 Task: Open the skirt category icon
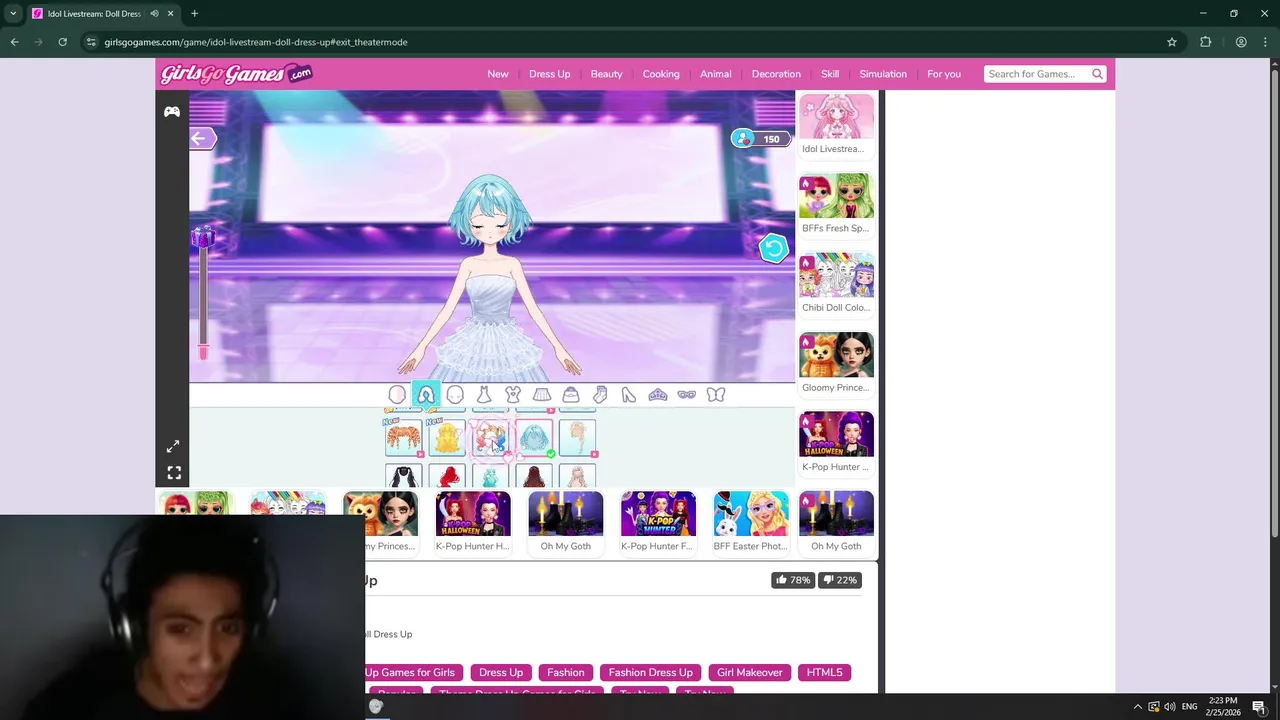tap(542, 395)
